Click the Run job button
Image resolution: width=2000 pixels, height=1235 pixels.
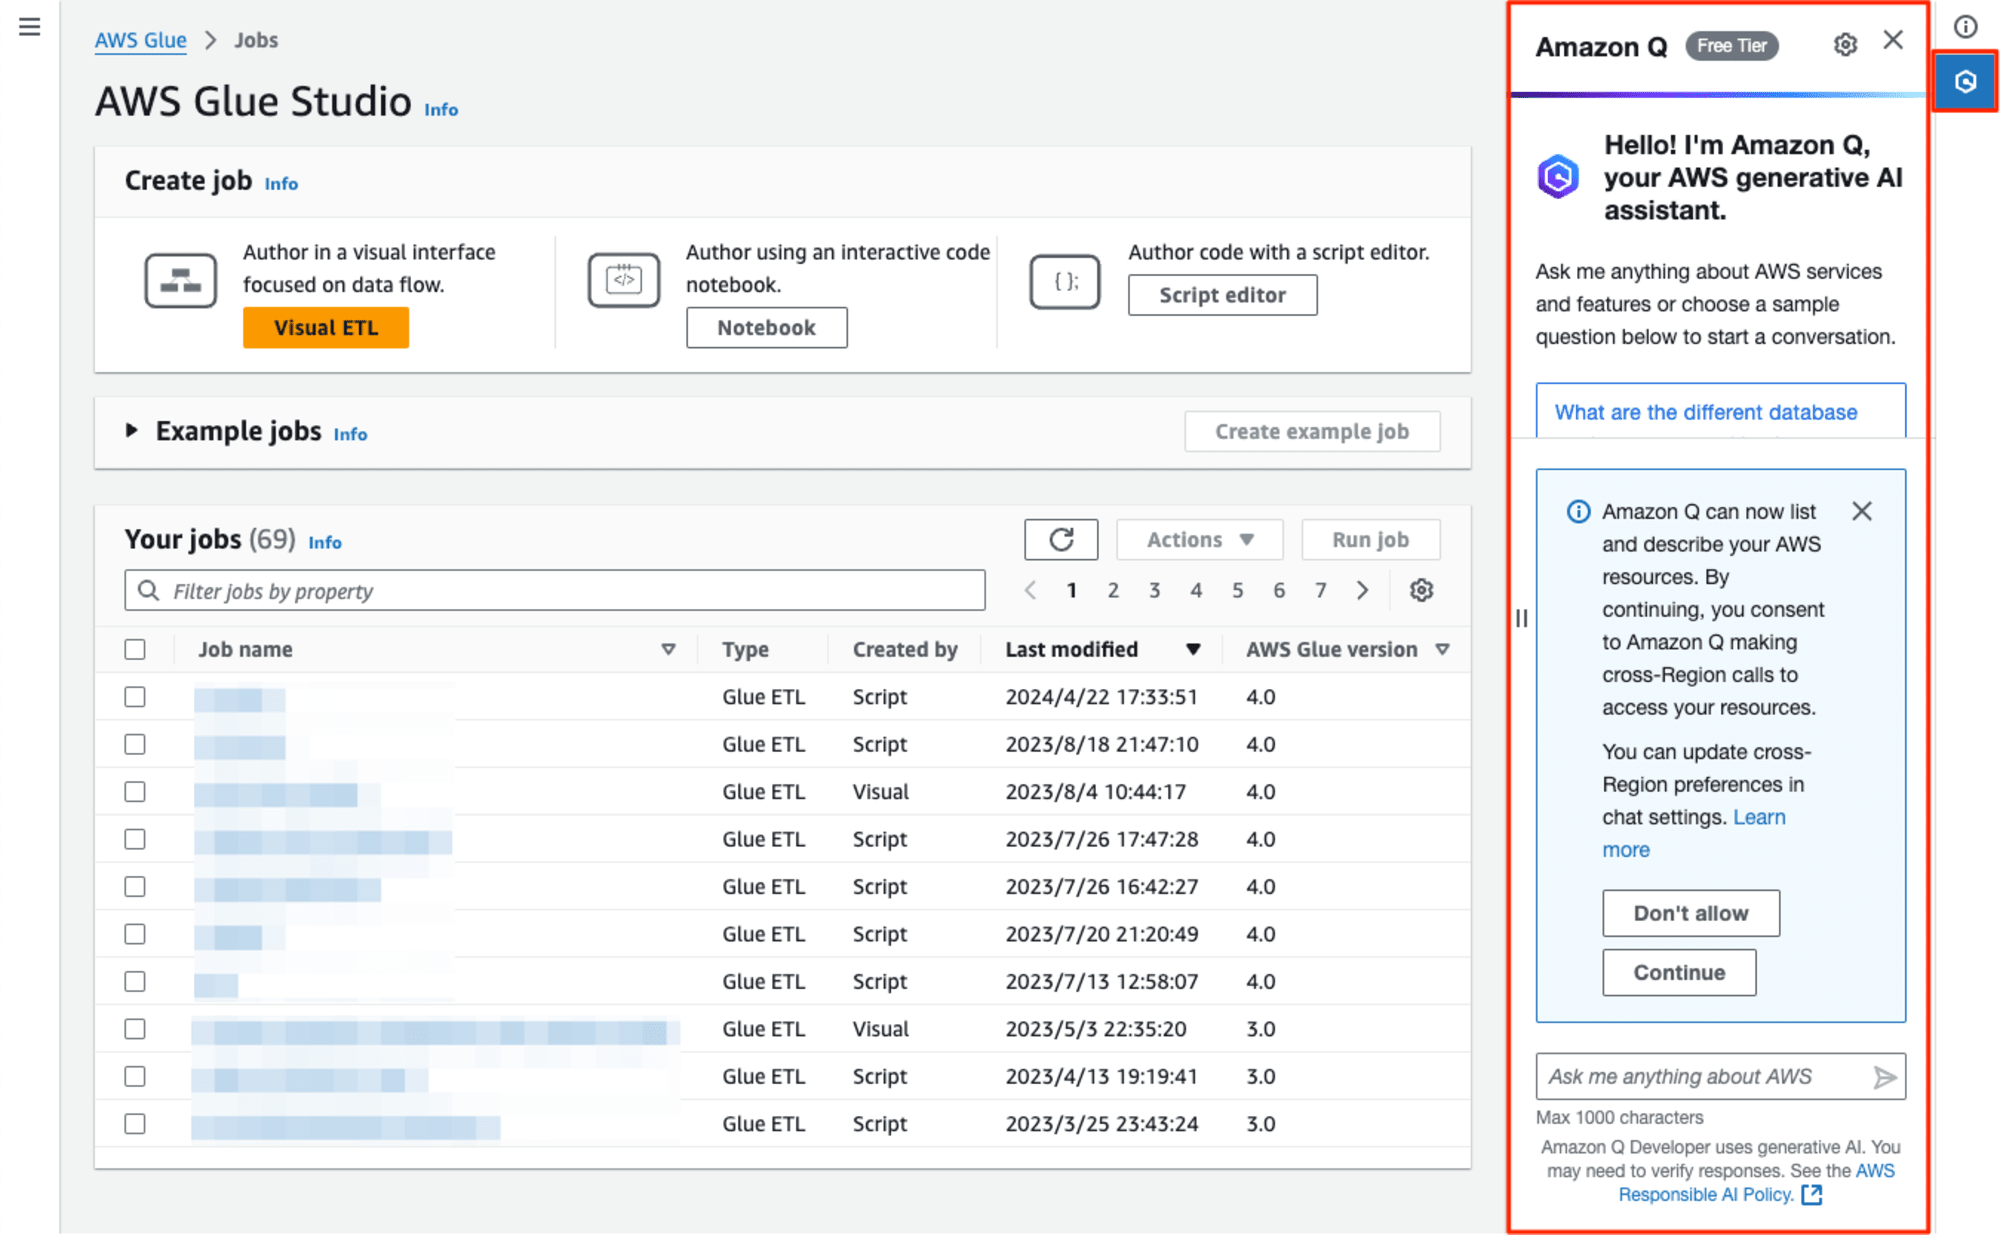(x=1370, y=540)
